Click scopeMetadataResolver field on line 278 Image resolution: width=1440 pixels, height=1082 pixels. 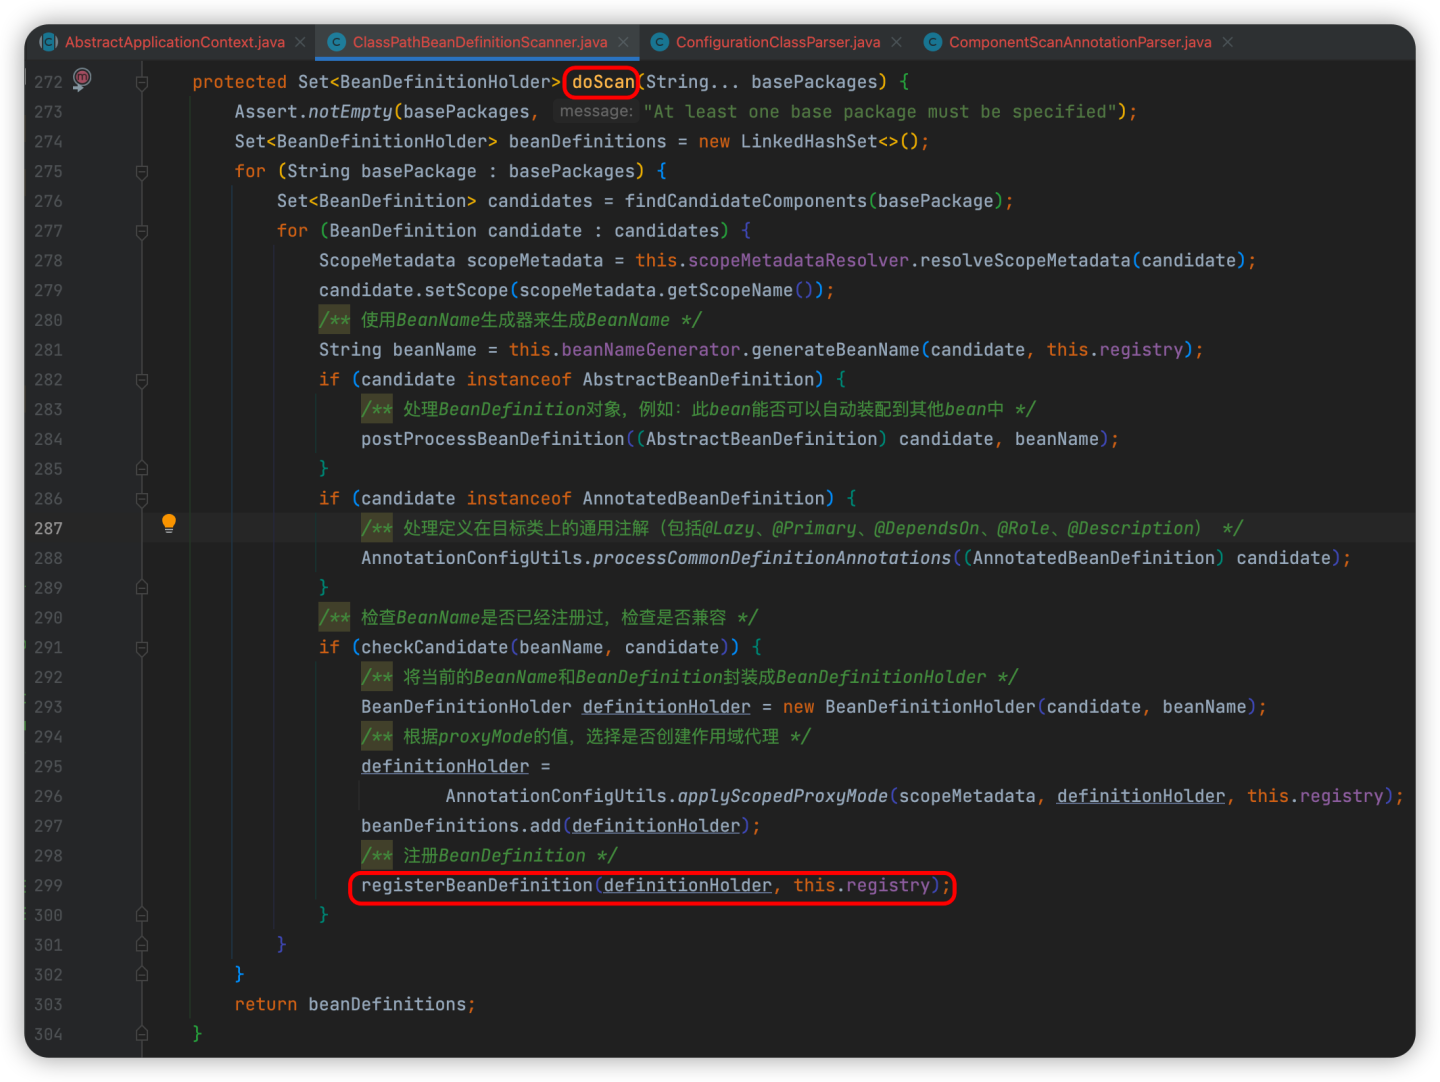(799, 260)
